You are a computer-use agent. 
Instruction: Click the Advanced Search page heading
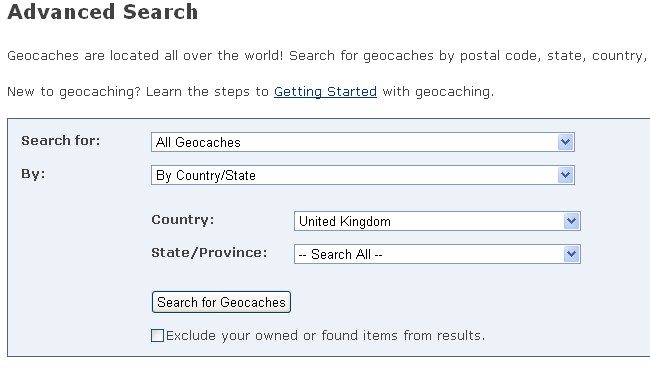pos(103,12)
